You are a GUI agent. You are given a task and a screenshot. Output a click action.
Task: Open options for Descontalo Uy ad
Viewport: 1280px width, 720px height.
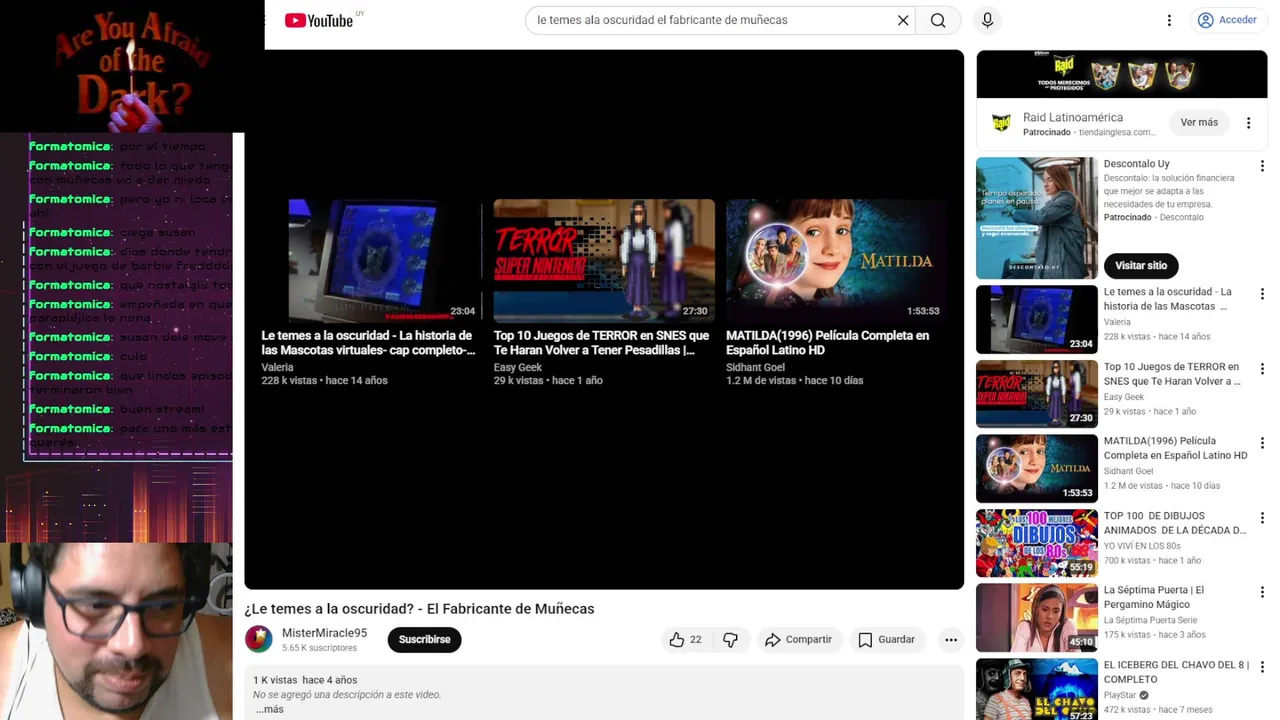tap(1262, 166)
